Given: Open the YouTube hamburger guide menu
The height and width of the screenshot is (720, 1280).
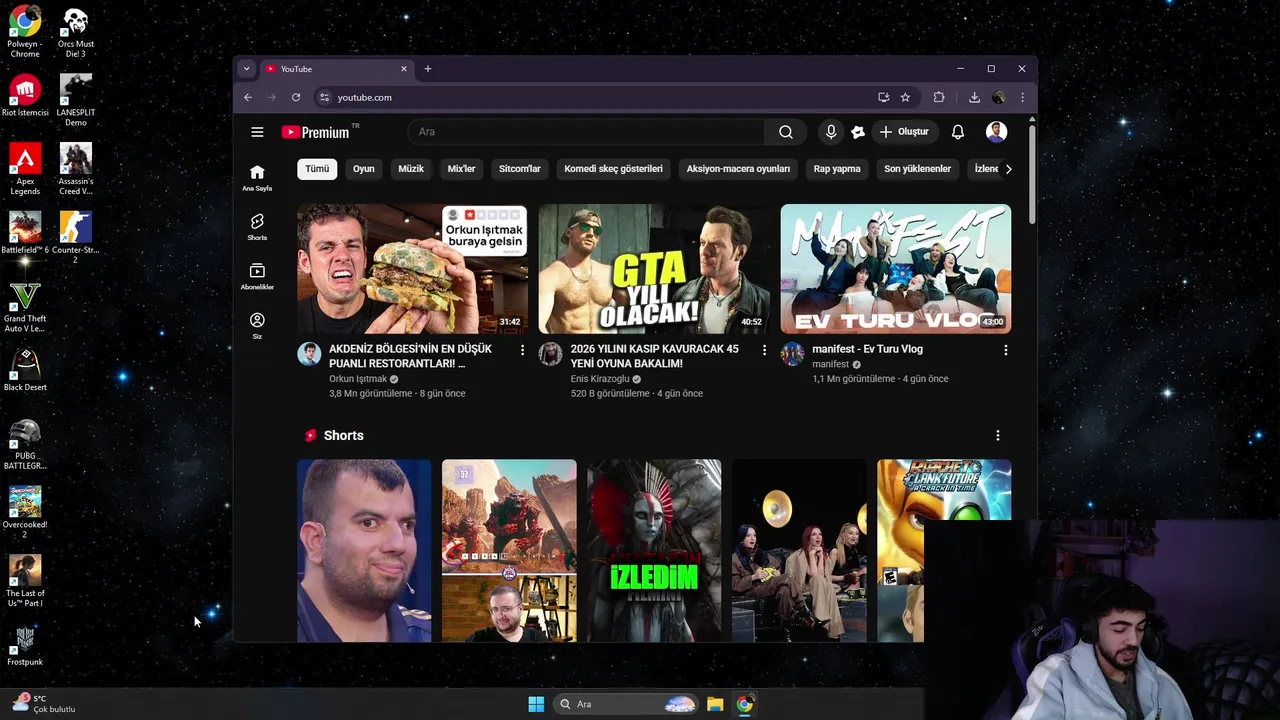Looking at the screenshot, I should [x=257, y=132].
